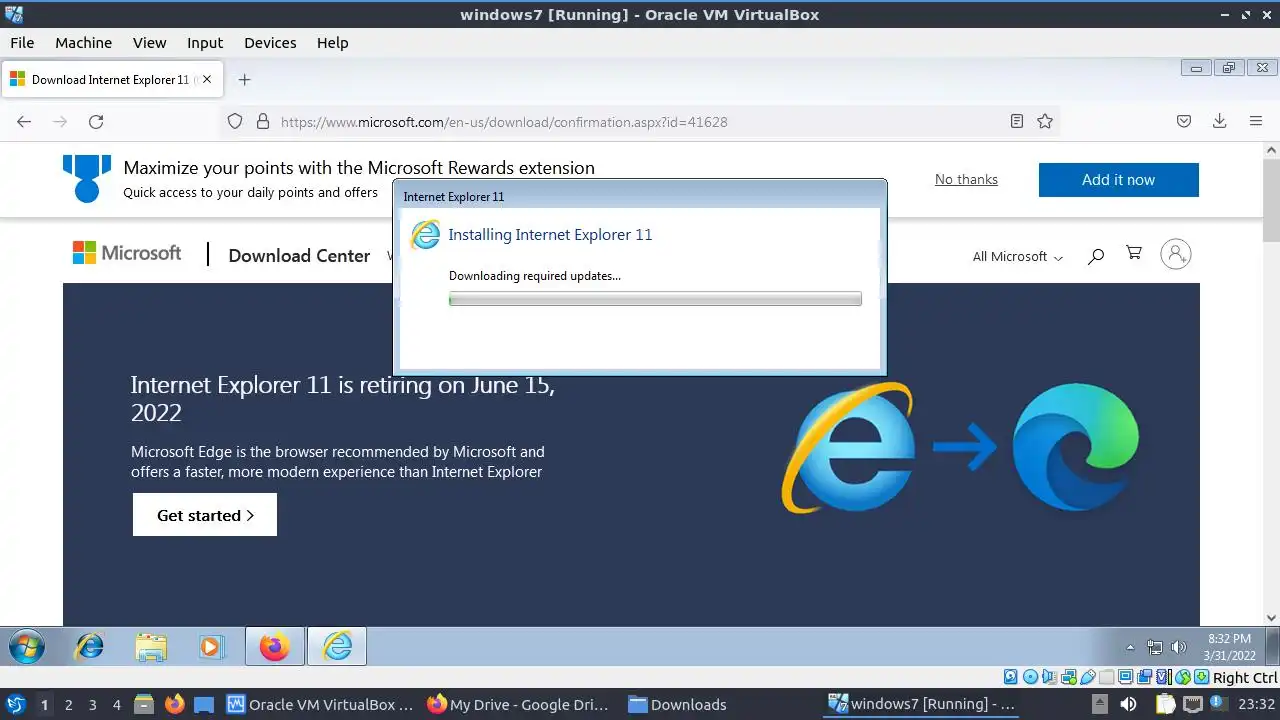This screenshot has height=720, width=1280.
Task: Toggle Firefox reader view
Action: (1017, 122)
